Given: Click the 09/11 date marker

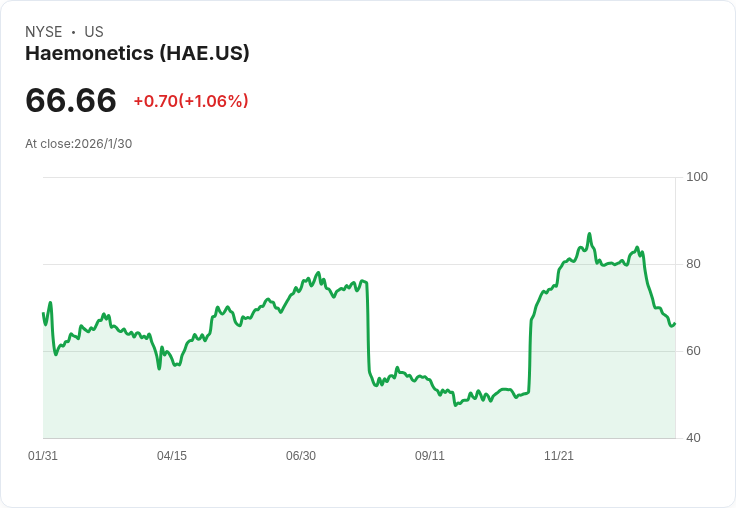Looking at the screenshot, I should (430, 456).
